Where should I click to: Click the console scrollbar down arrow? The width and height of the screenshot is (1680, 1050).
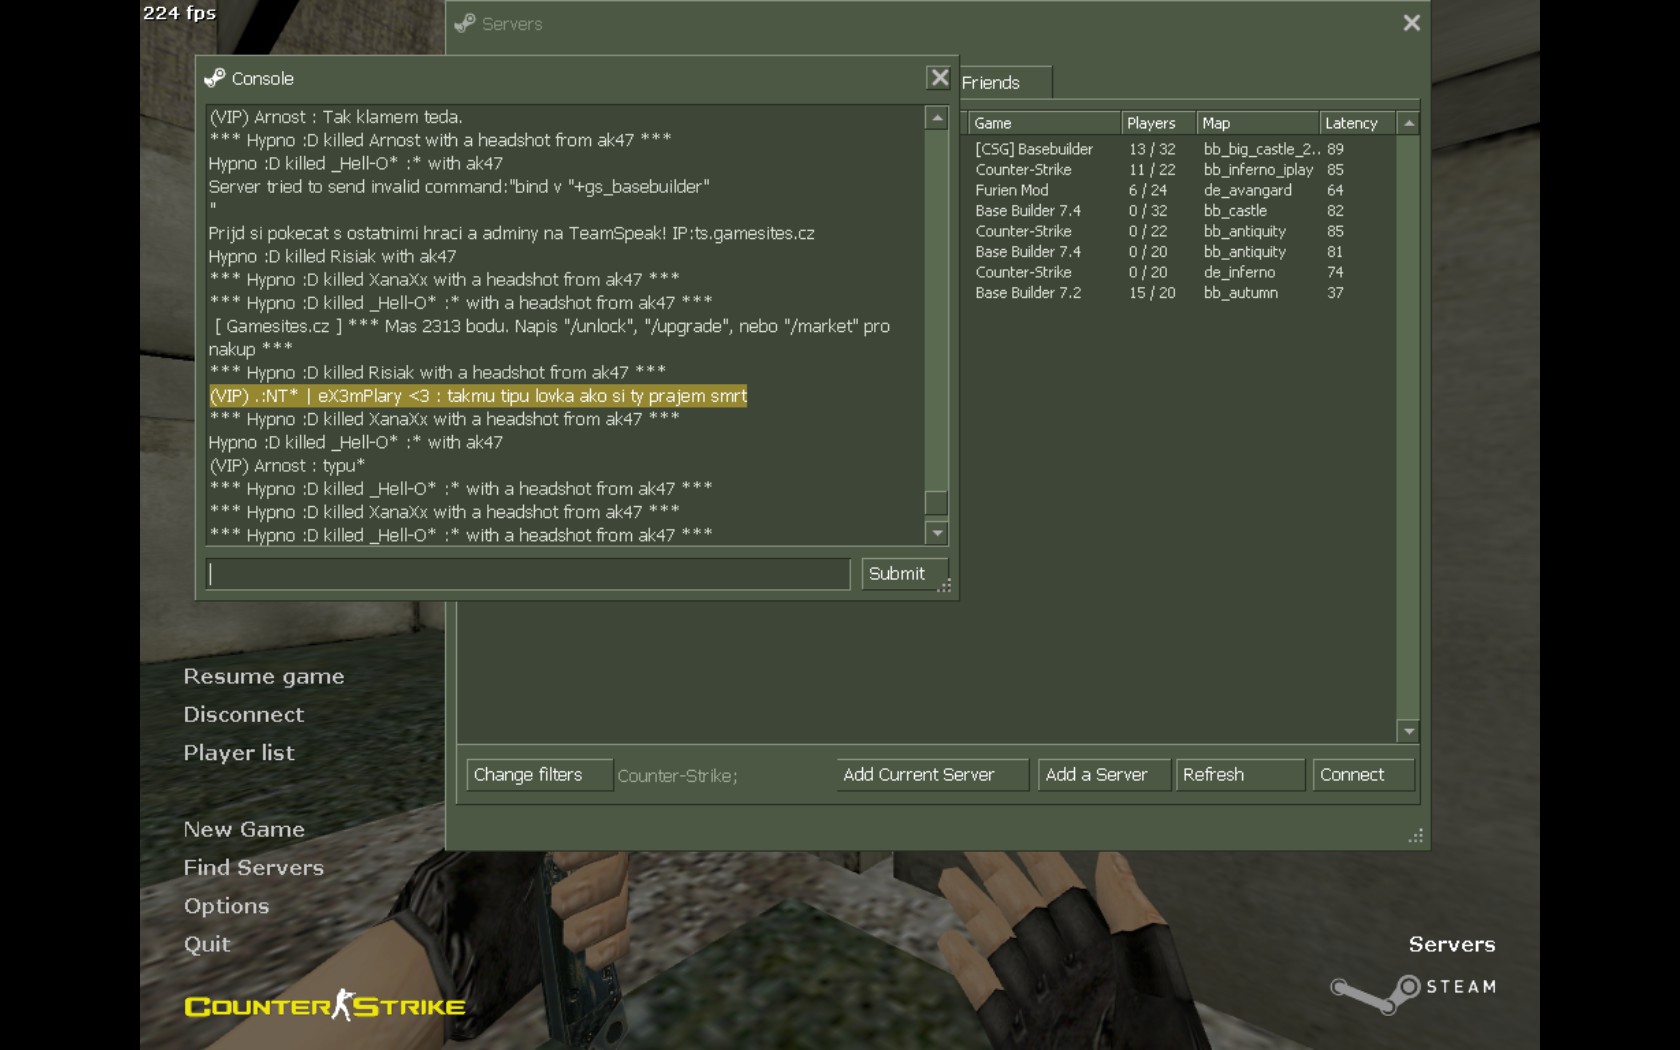(936, 533)
